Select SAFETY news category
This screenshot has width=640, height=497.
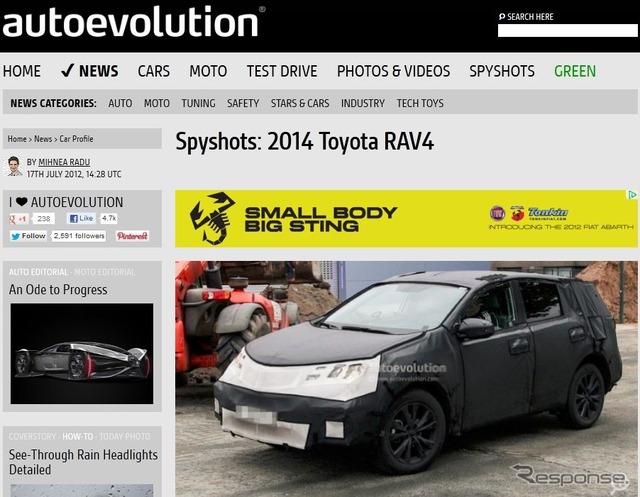(243, 103)
